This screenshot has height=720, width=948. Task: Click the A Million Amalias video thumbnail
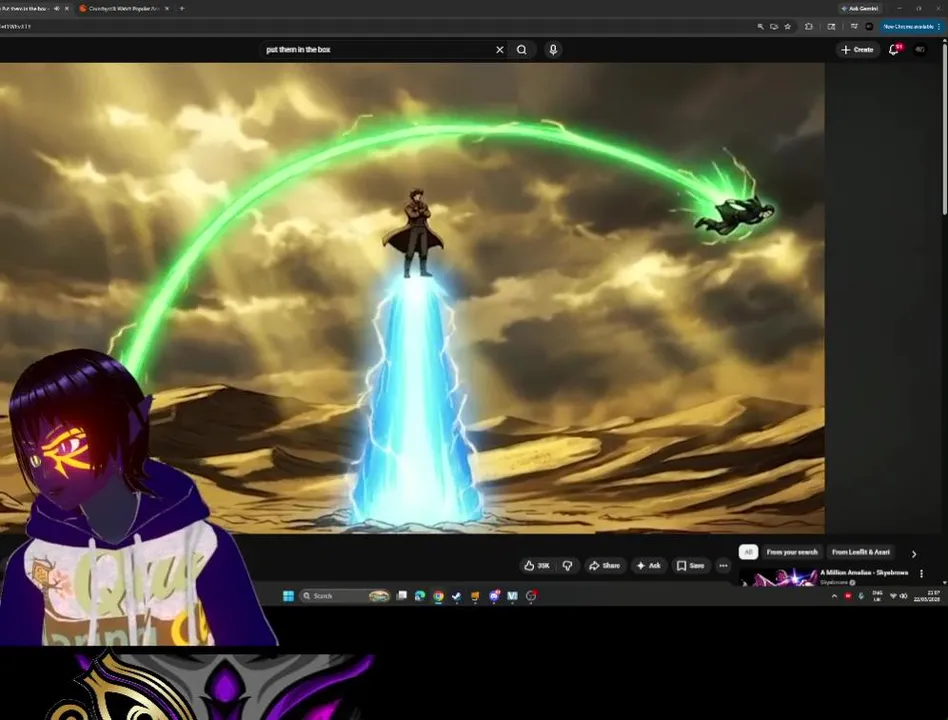777,578
